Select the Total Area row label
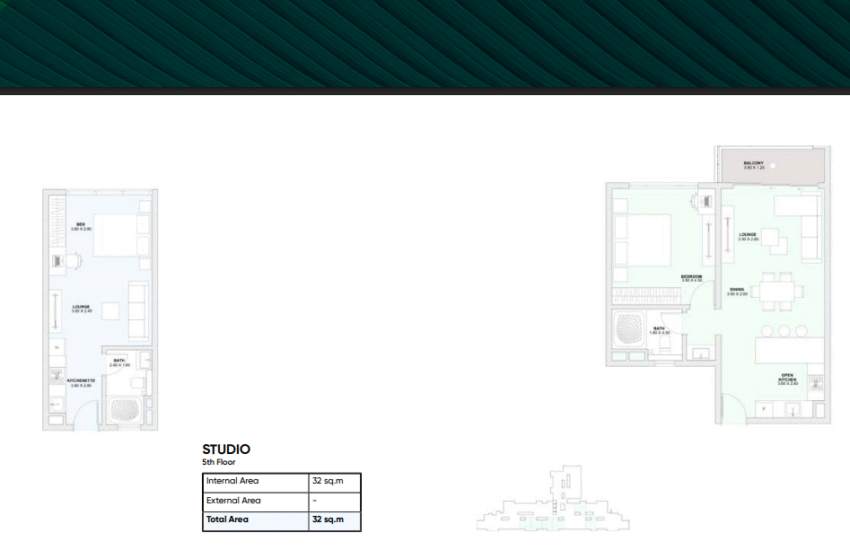850x550 pixels. click(227, 520)
